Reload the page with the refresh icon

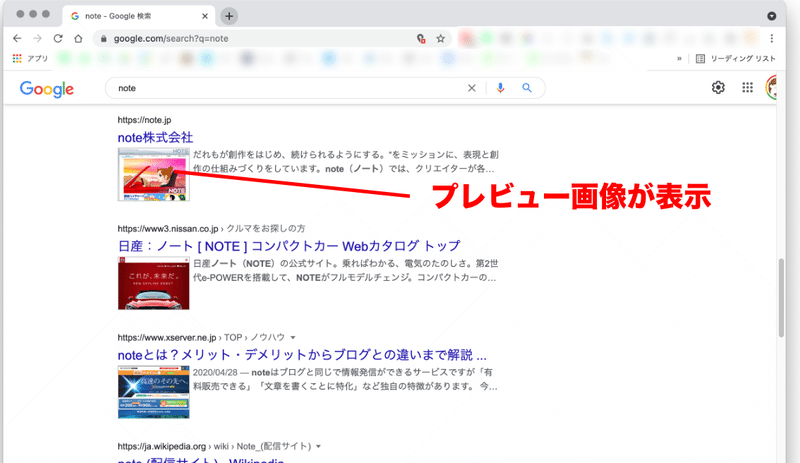tap(58, 38)
